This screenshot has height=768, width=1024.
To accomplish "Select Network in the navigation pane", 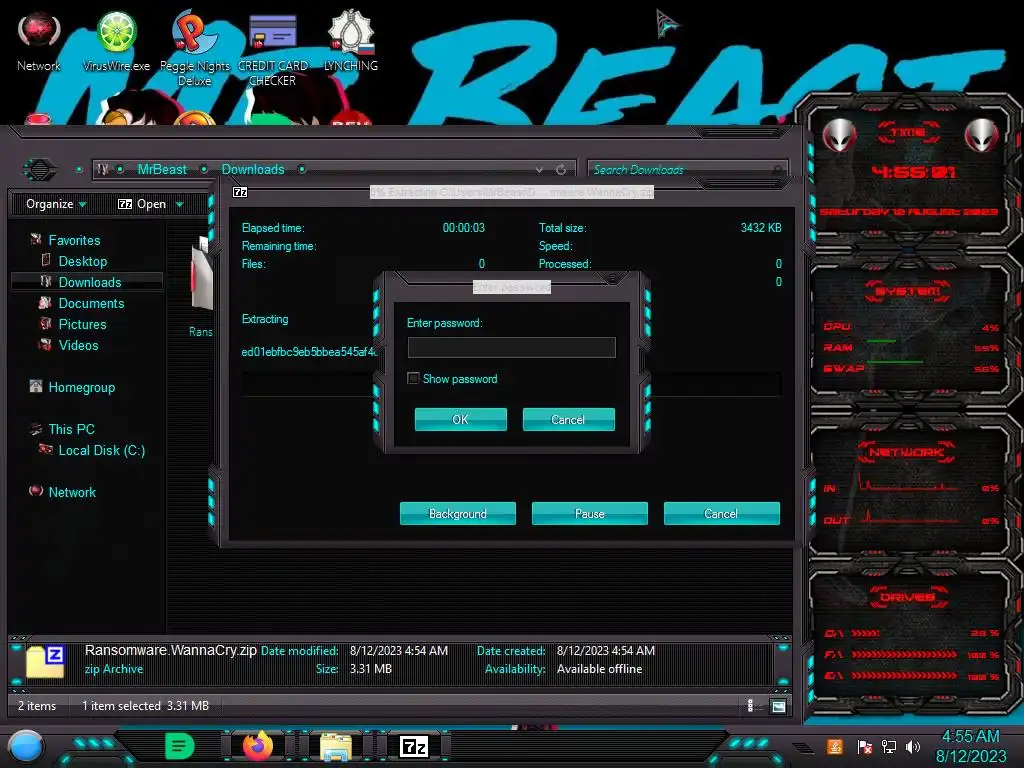I will (71, 492).
